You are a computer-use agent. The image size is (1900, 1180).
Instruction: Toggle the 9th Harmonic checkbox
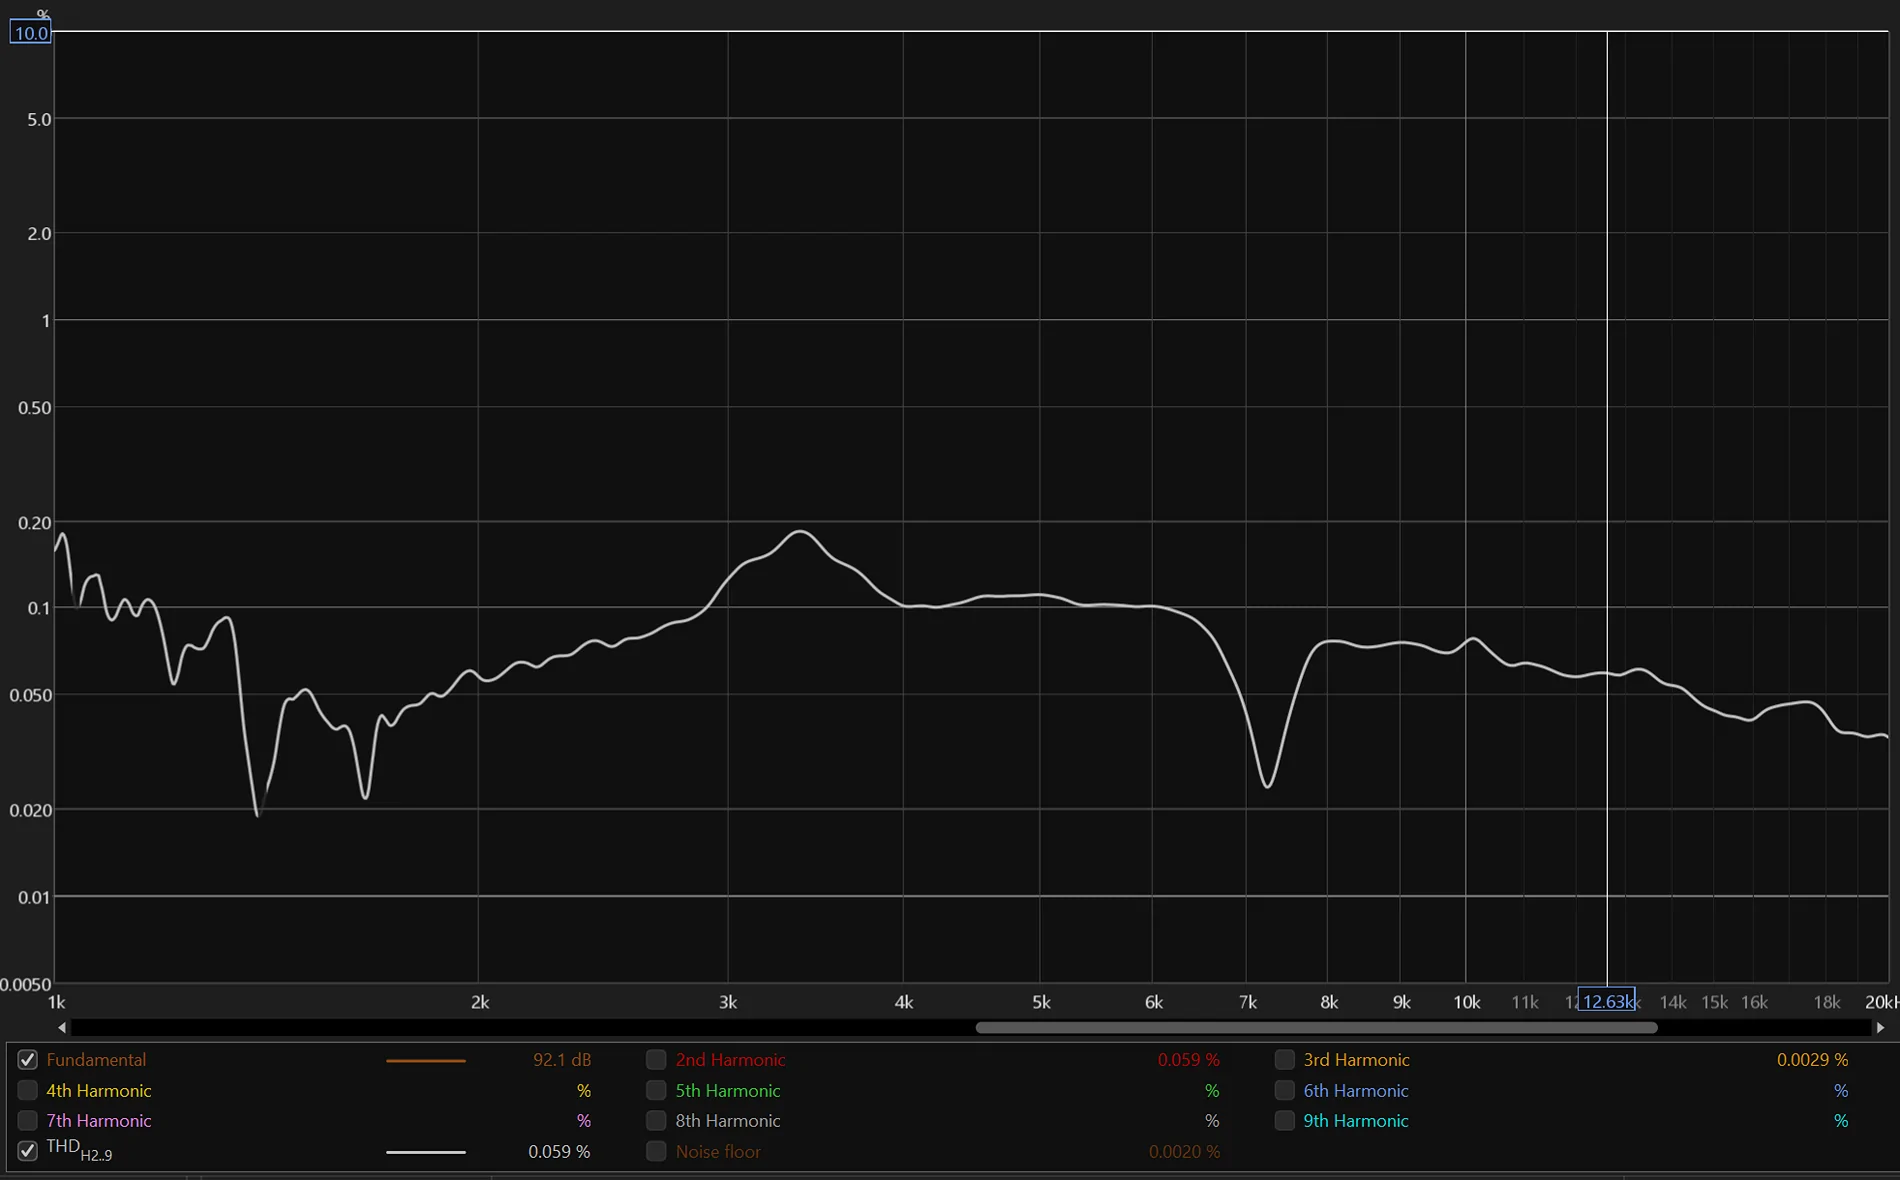pyautogui.click(x=1285, y=1121)
